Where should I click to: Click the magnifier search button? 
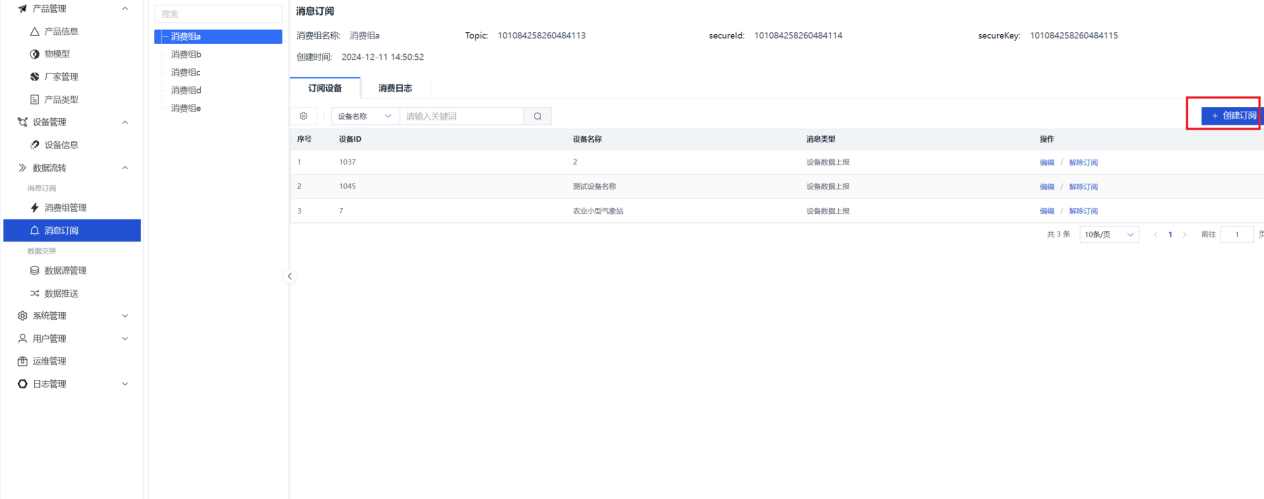tap(537, 117)
